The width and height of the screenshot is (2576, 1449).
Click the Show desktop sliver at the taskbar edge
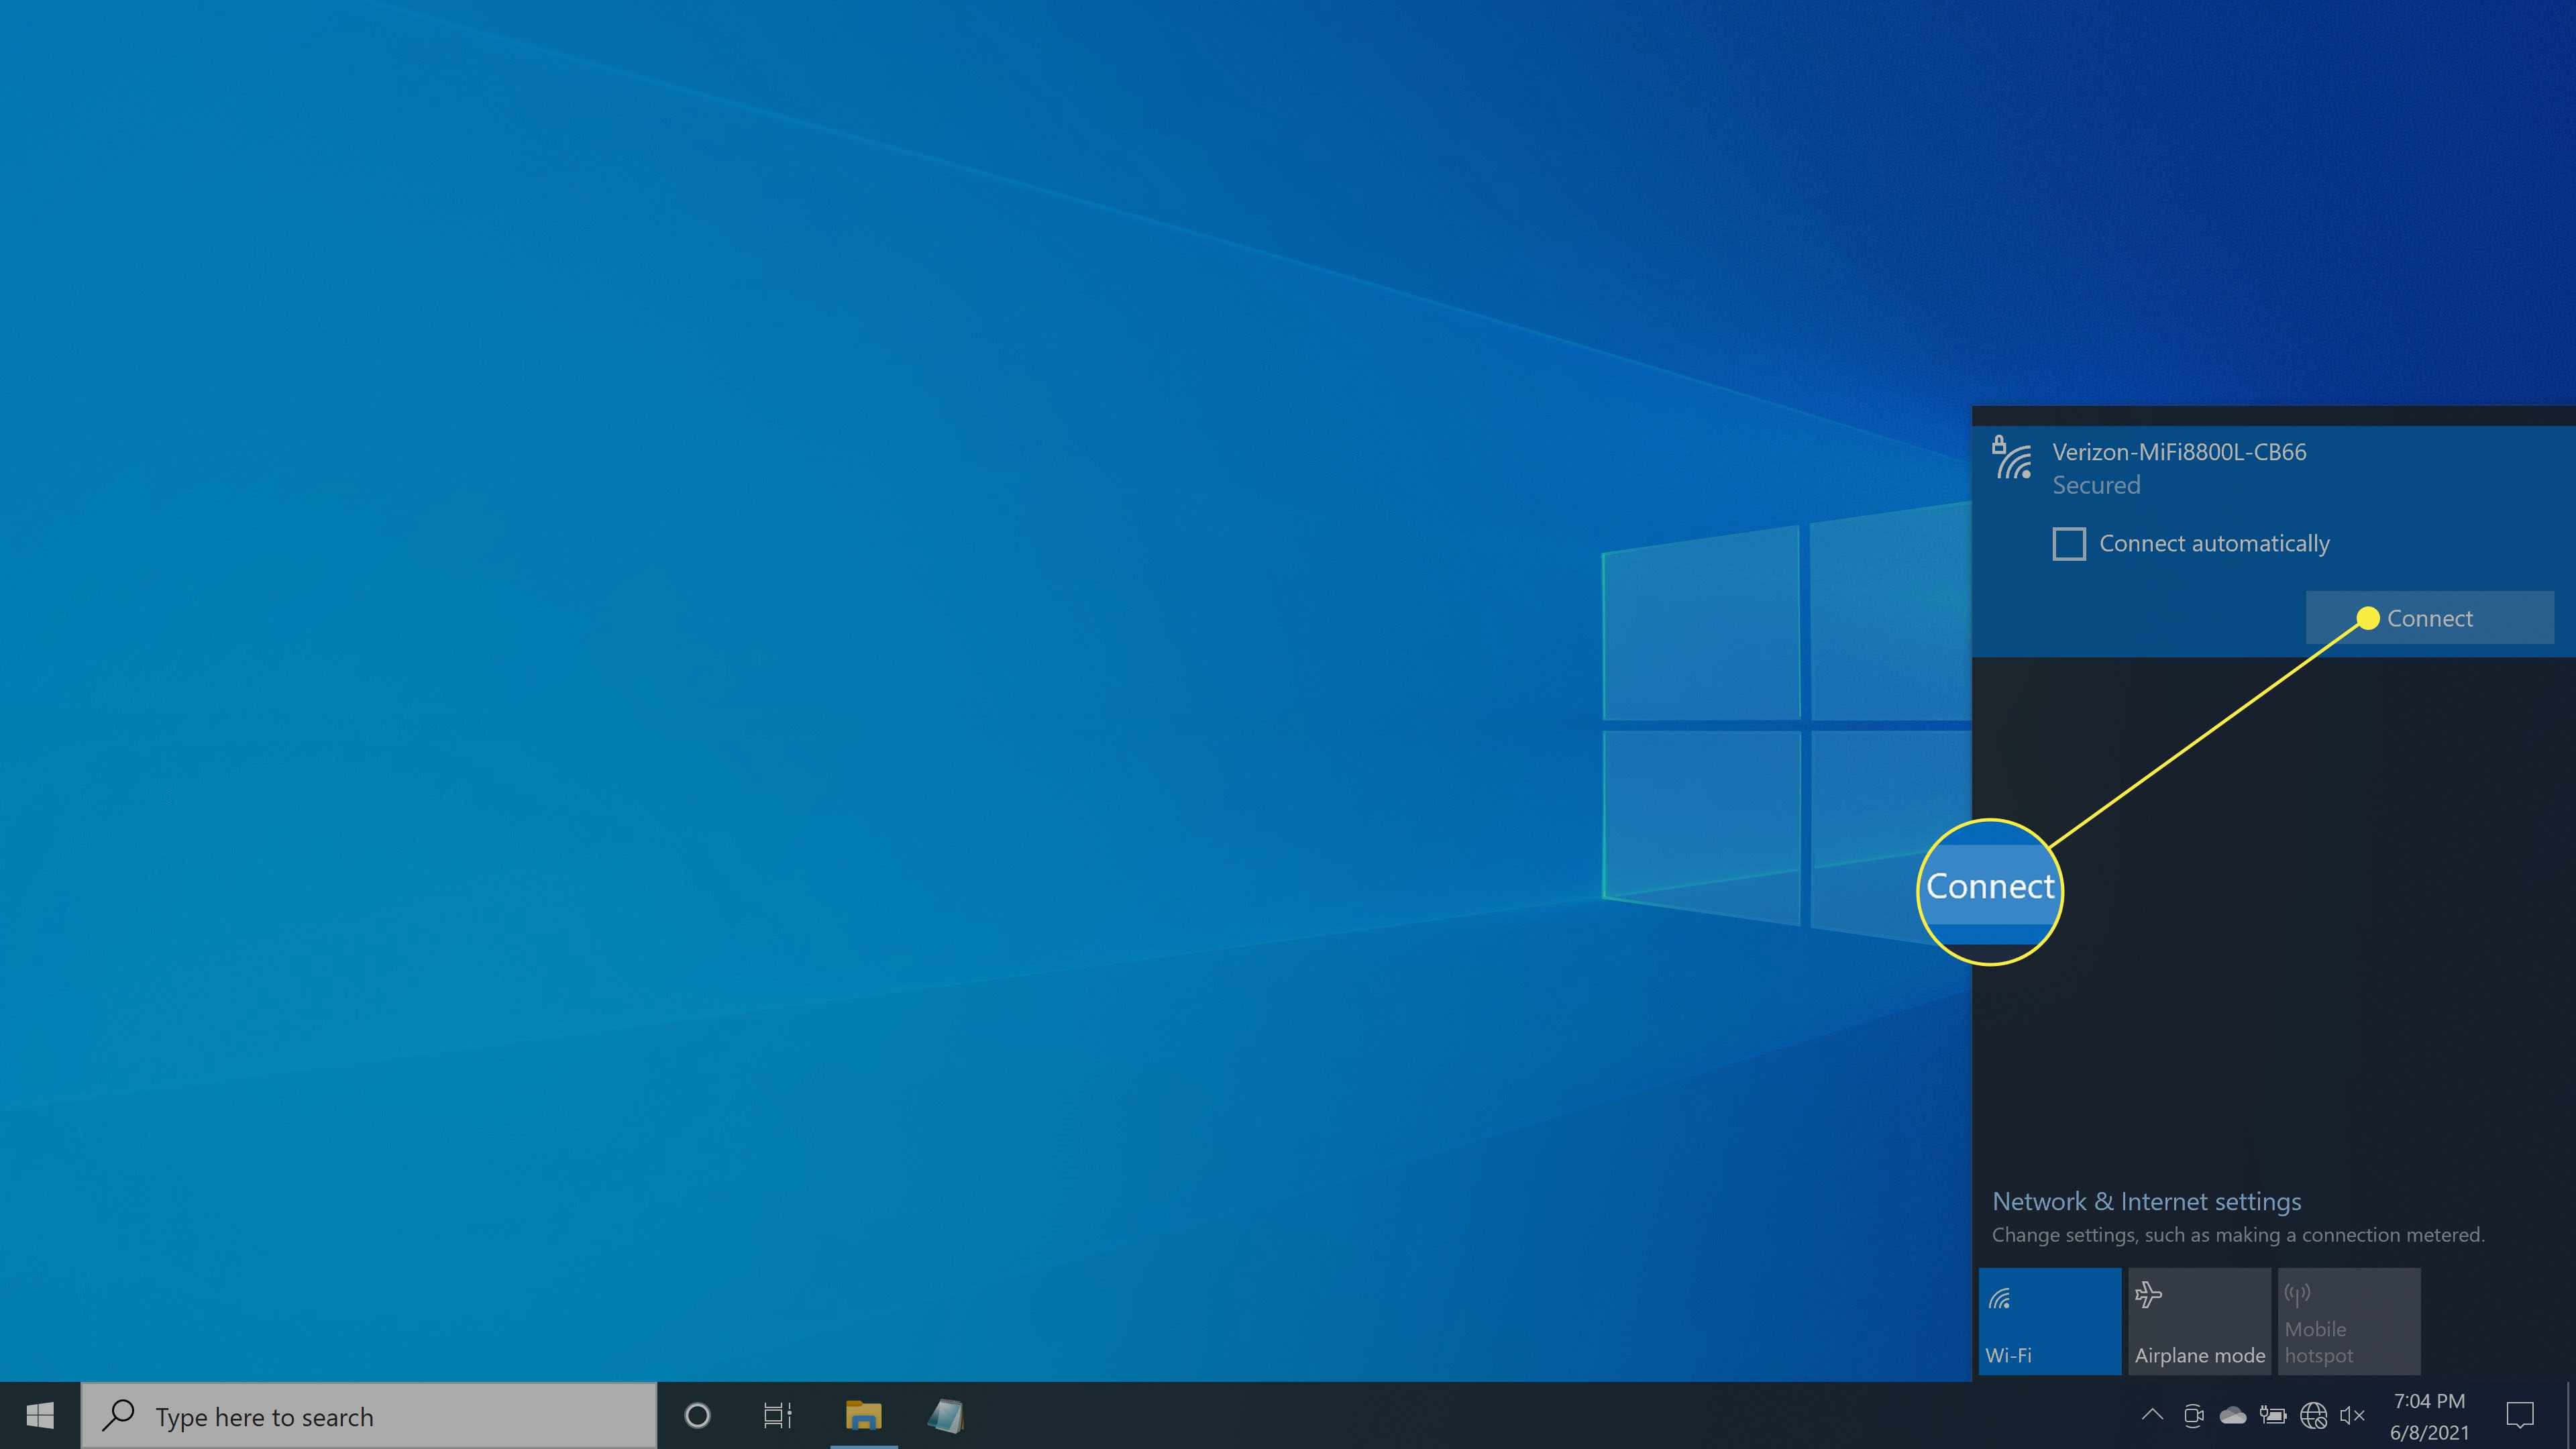tap(2570, 1416)
